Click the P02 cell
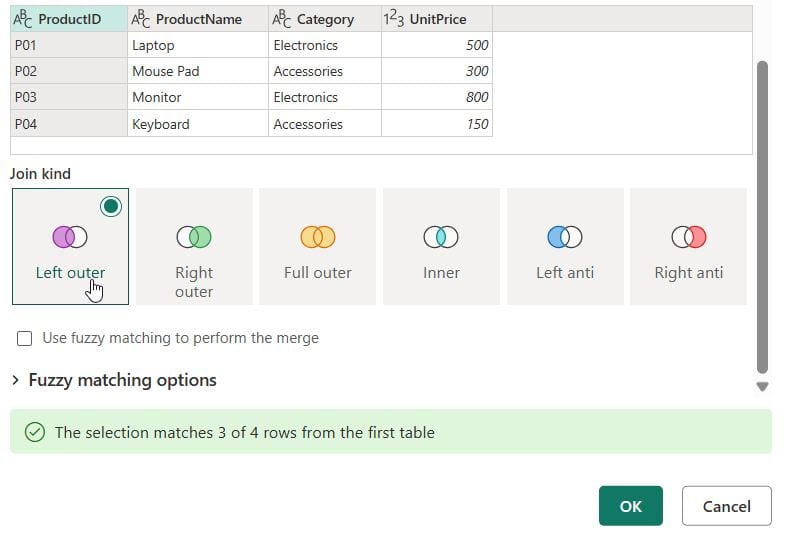This screenshot has height=542, width=797. (x=69, y=71)
